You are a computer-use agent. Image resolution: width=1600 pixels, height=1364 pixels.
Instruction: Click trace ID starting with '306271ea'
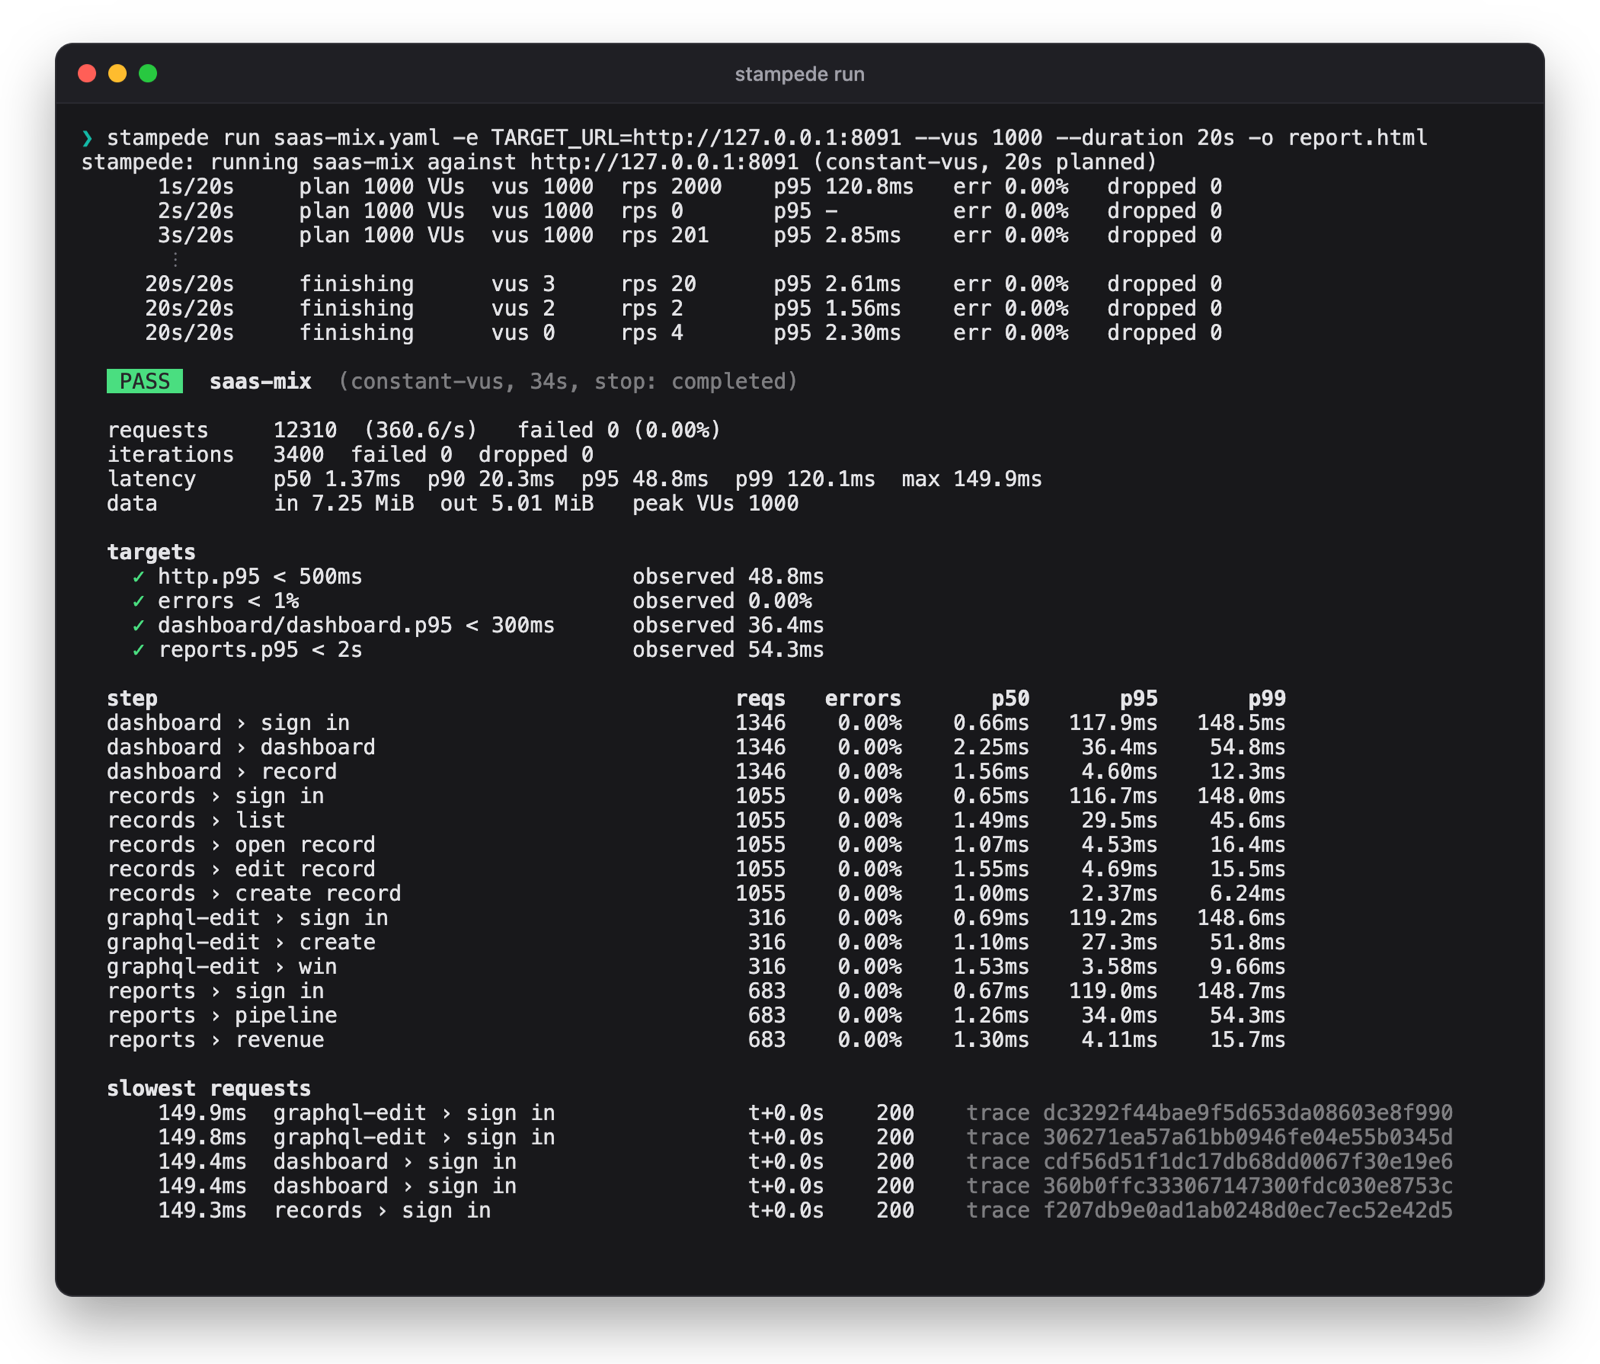[1247, 1137]
